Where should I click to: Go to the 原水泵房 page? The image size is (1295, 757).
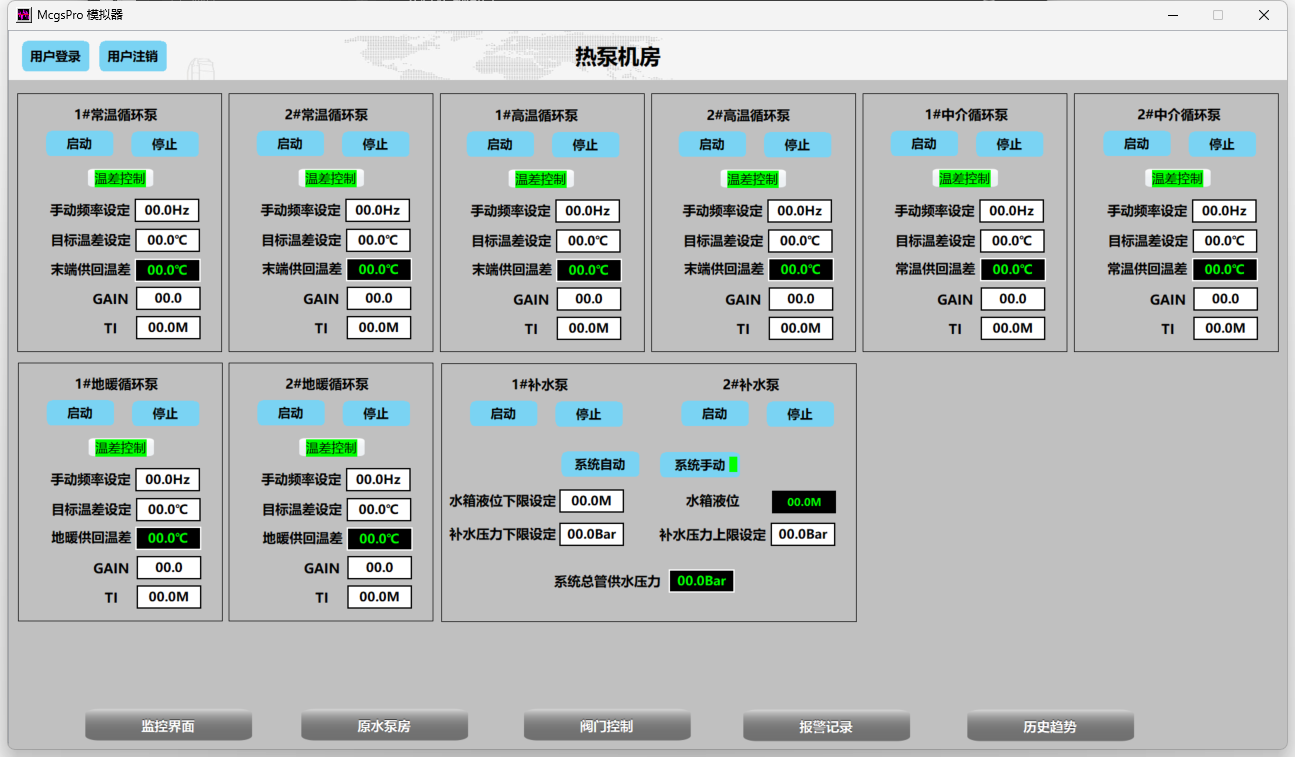(x=384, y=726)
